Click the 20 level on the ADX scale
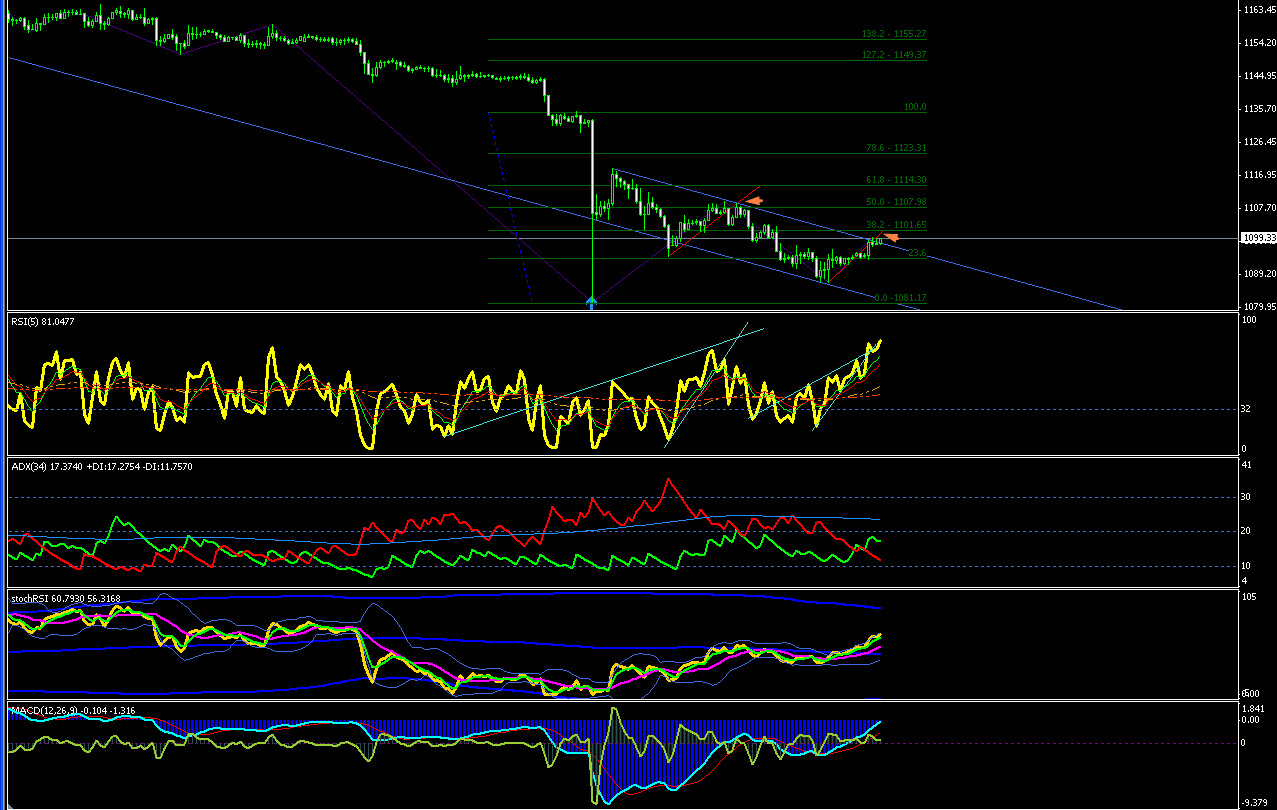Image resolution: width=1277 pixels, height=810 pixels. pos(1246,532)
